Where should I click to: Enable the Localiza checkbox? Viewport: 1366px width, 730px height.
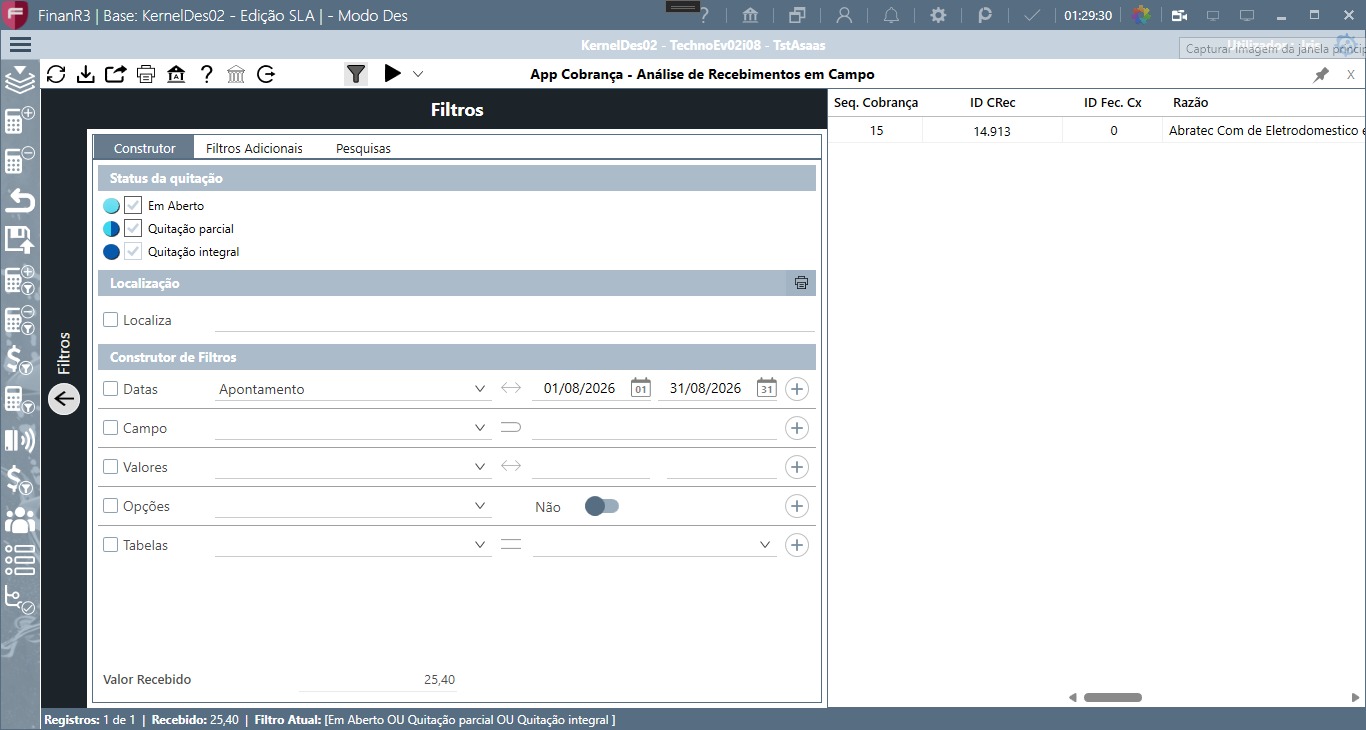click(x=111, y=320)
